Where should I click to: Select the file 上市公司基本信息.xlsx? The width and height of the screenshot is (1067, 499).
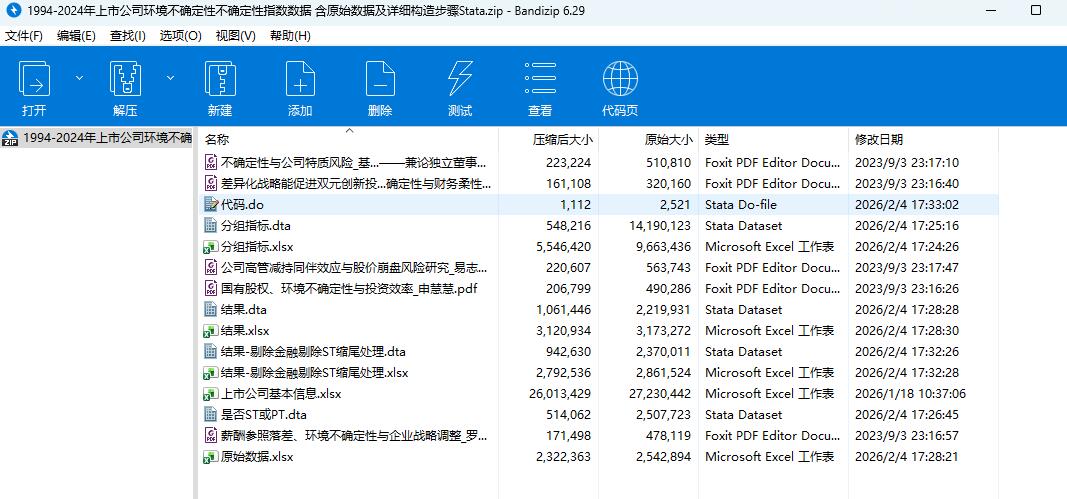pos(281,394)
